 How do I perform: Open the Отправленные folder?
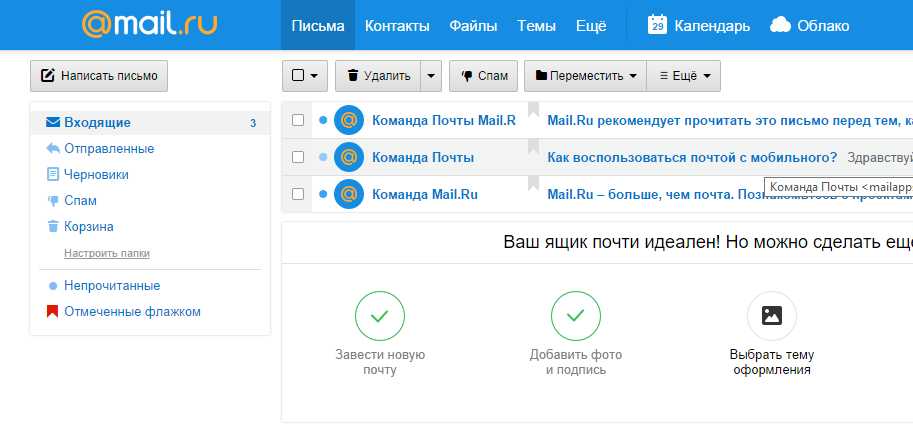click(x=108, y=148)
